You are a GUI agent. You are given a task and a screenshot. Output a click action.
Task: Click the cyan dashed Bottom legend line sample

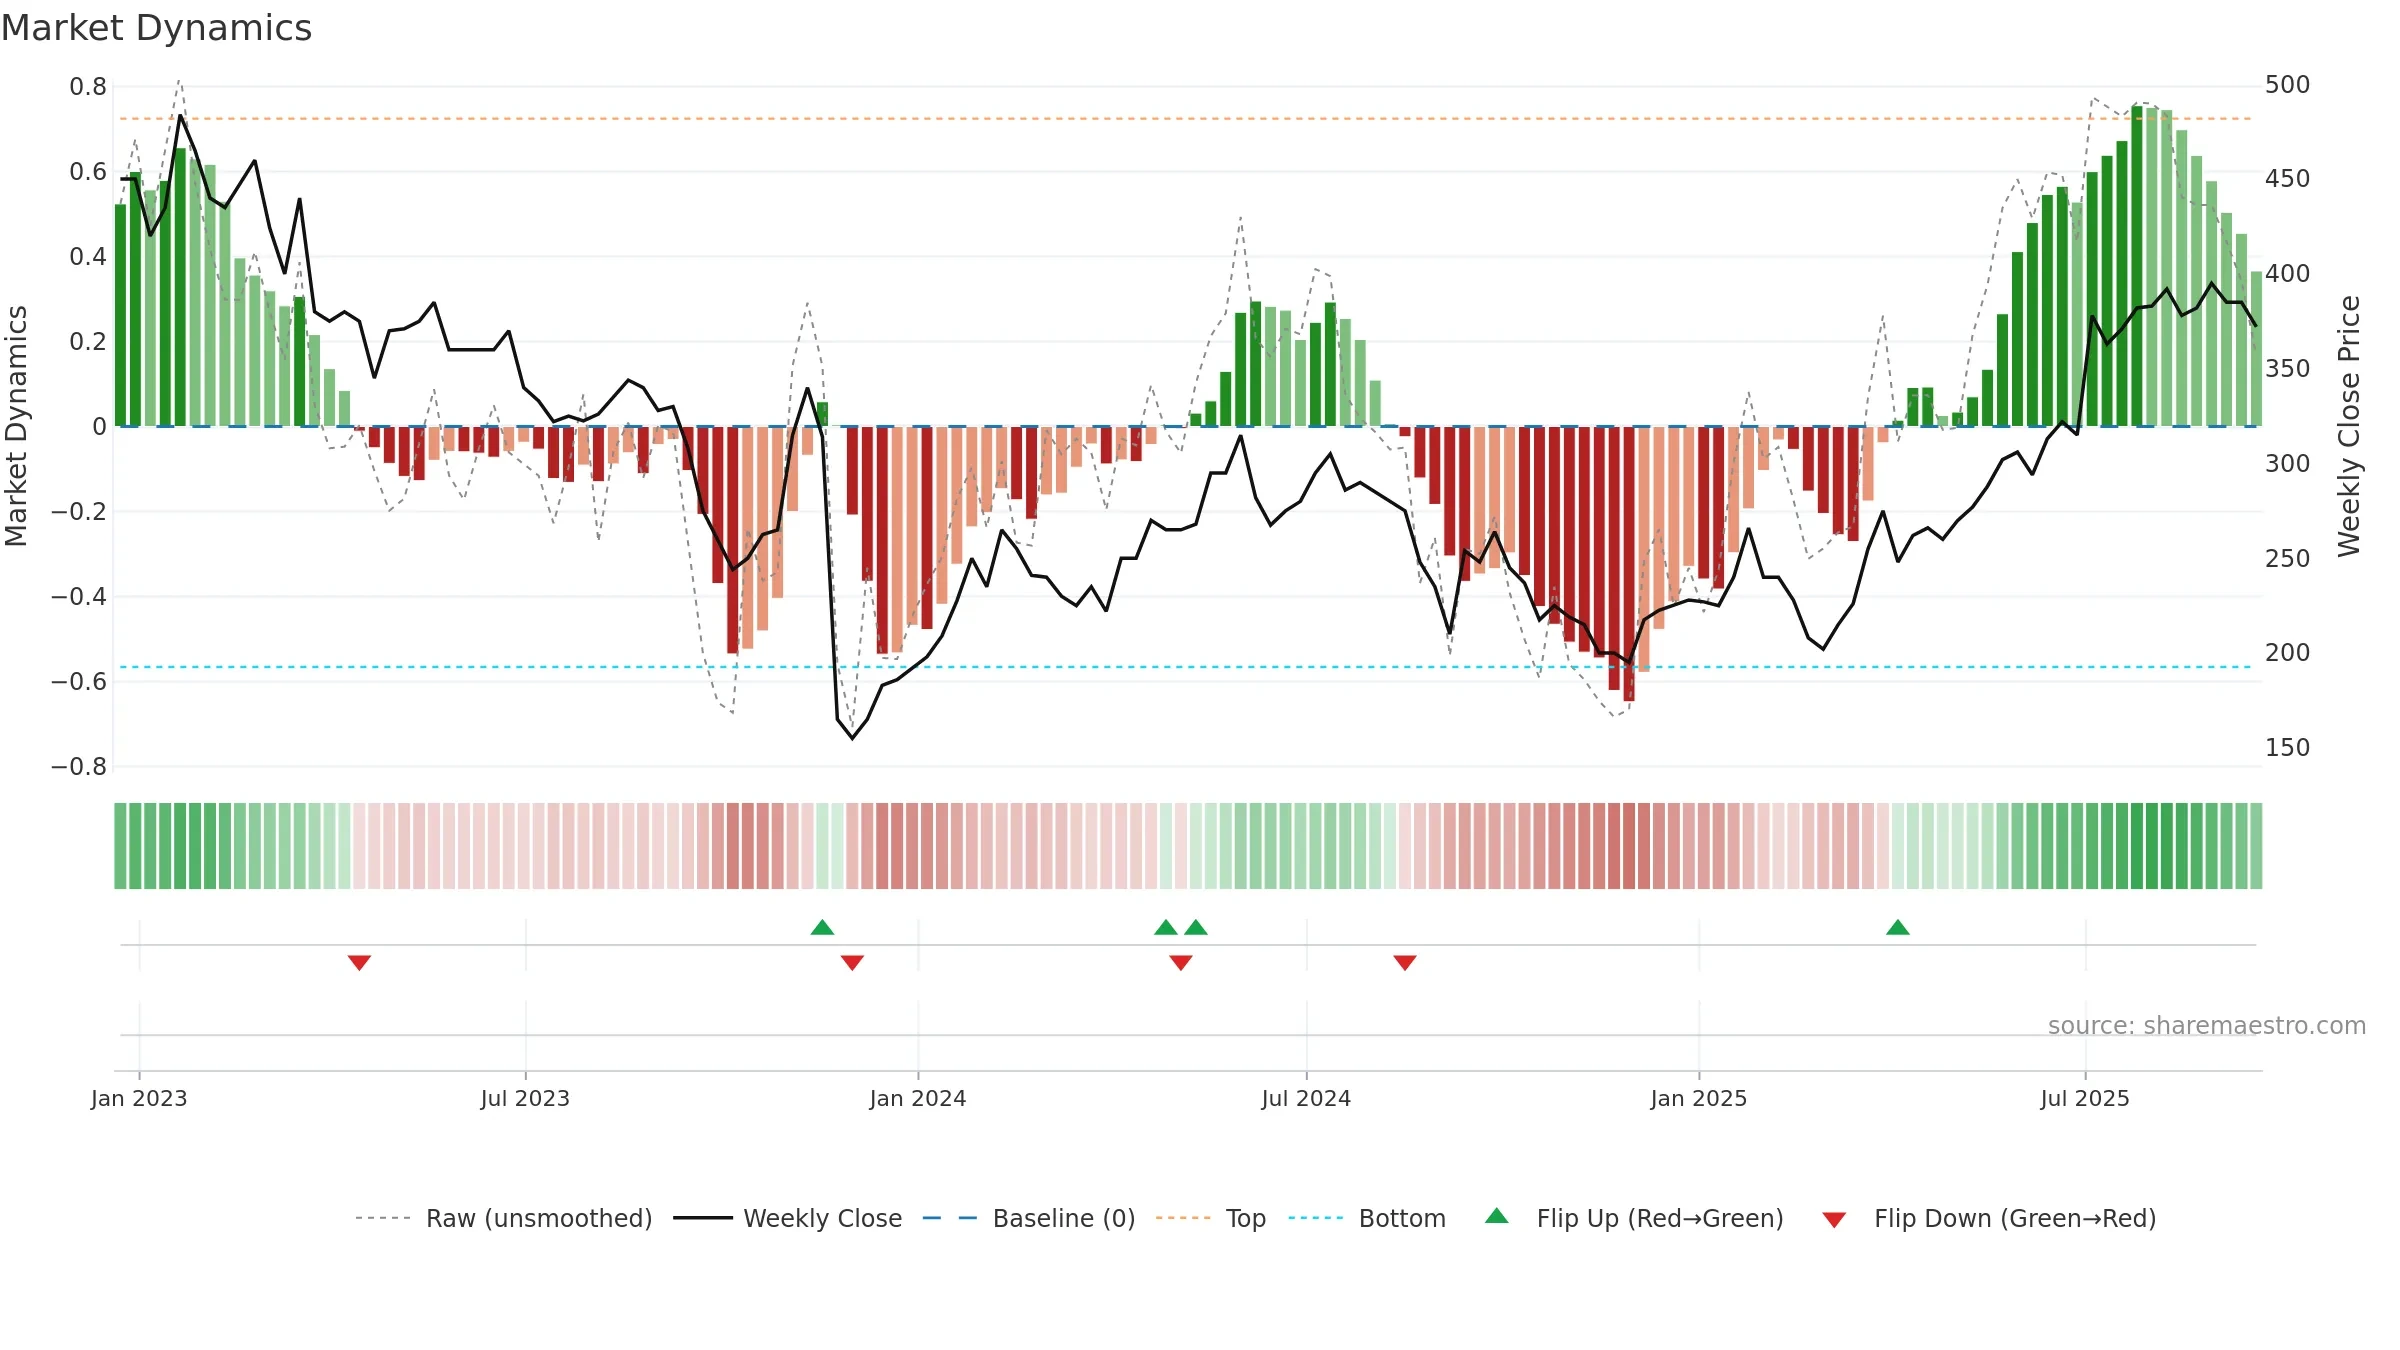(x=1316, y=1218)
